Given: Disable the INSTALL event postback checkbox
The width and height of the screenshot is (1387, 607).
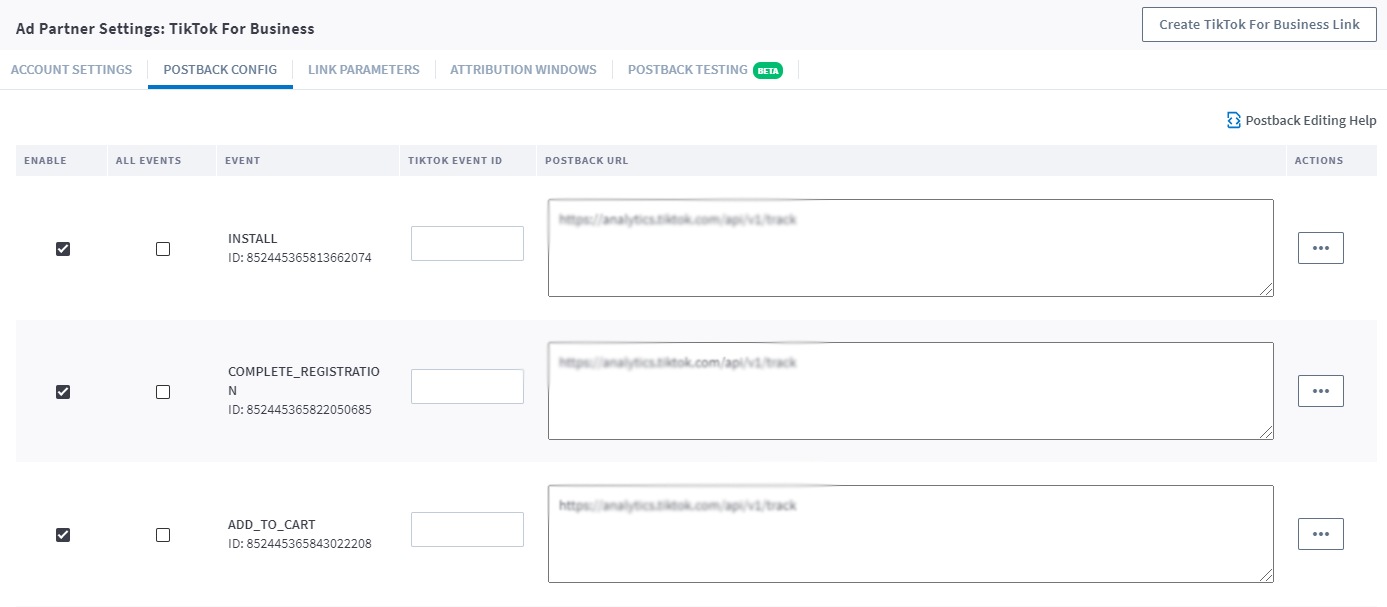Looking at the screenshot, I should 63,249.
